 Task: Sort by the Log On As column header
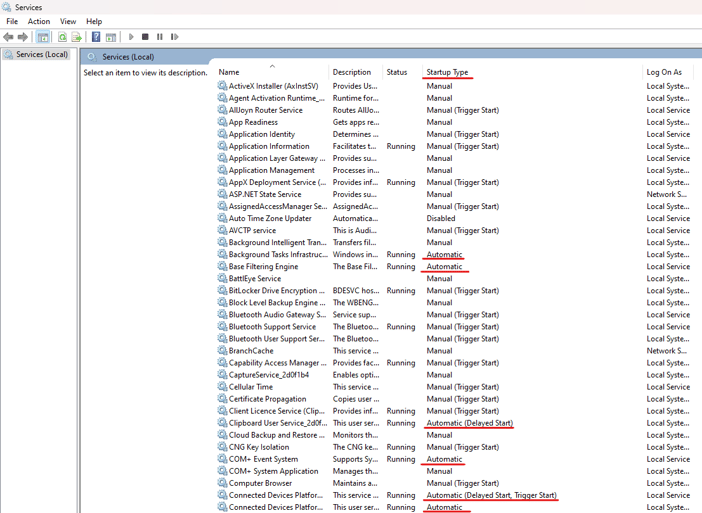[664, 72]
